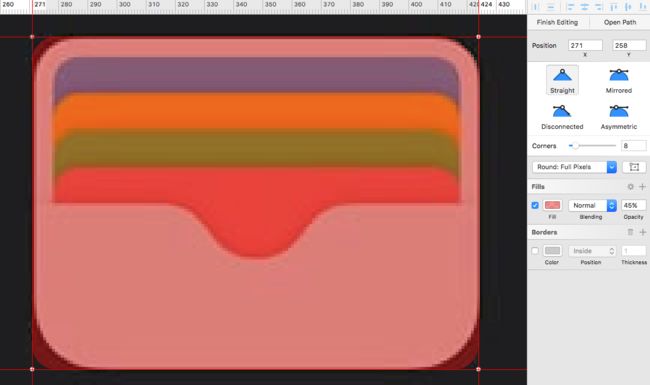Open the Round: Full Pixels dropdown
The height and width of the screenshot is (385, 650).
pos(574,167)
